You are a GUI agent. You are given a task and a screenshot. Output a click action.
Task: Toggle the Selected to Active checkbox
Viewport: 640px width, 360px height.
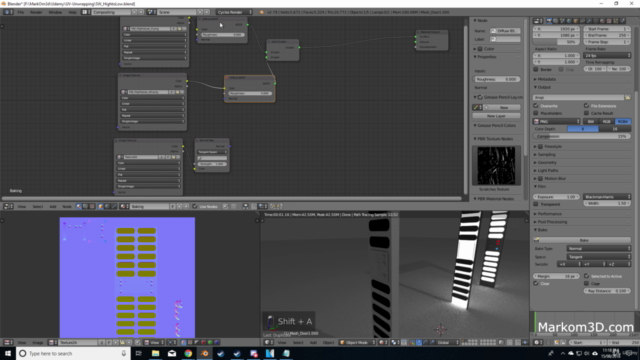coord(587,276)
